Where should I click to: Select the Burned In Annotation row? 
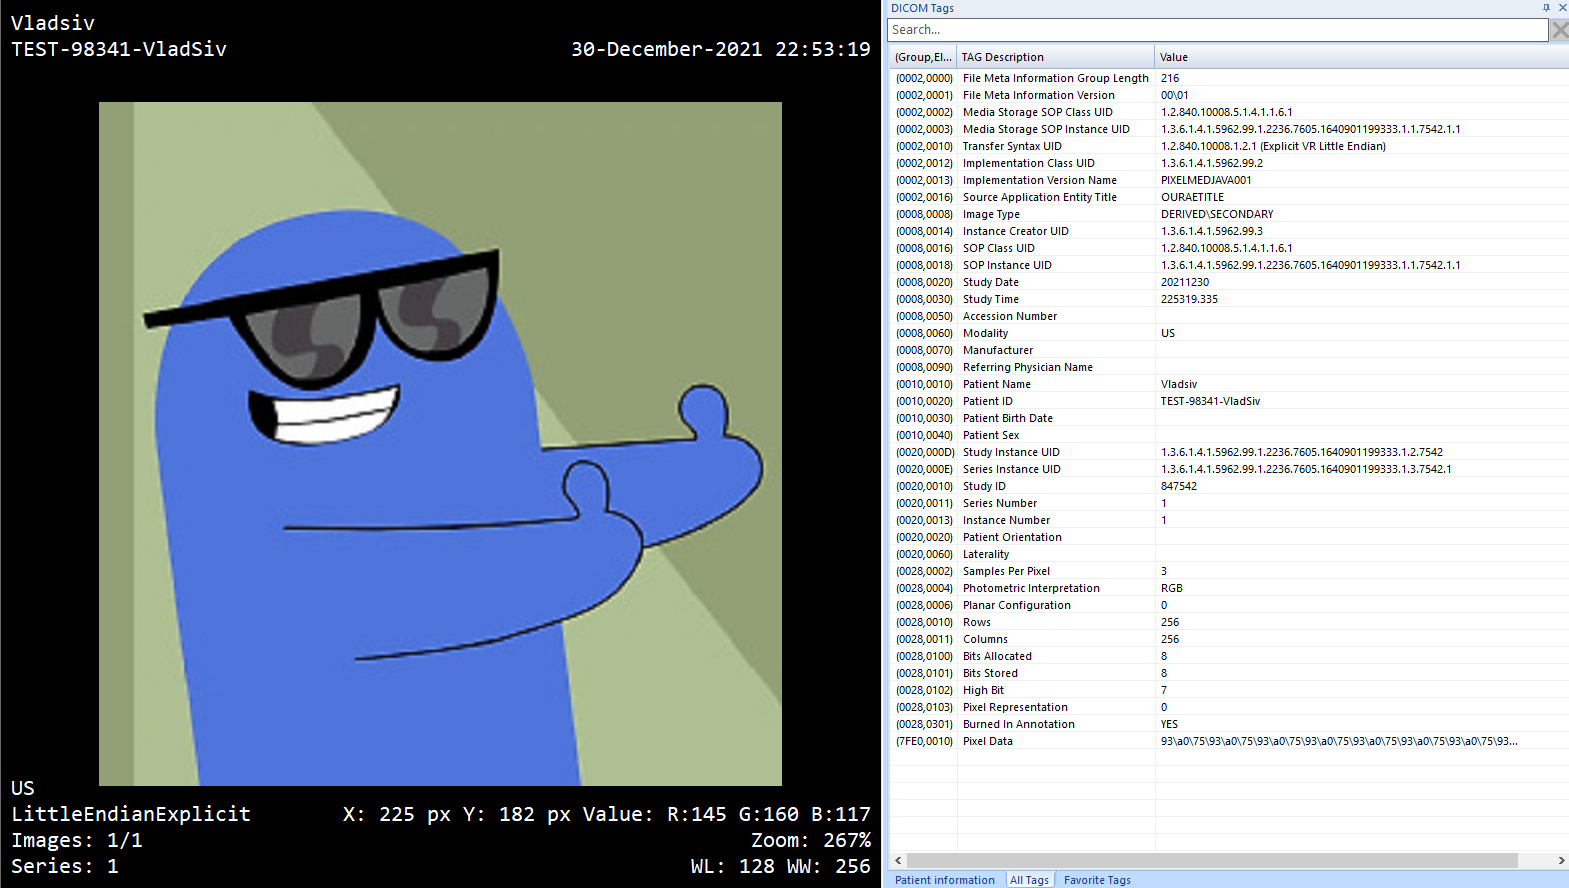(1229, 724)
